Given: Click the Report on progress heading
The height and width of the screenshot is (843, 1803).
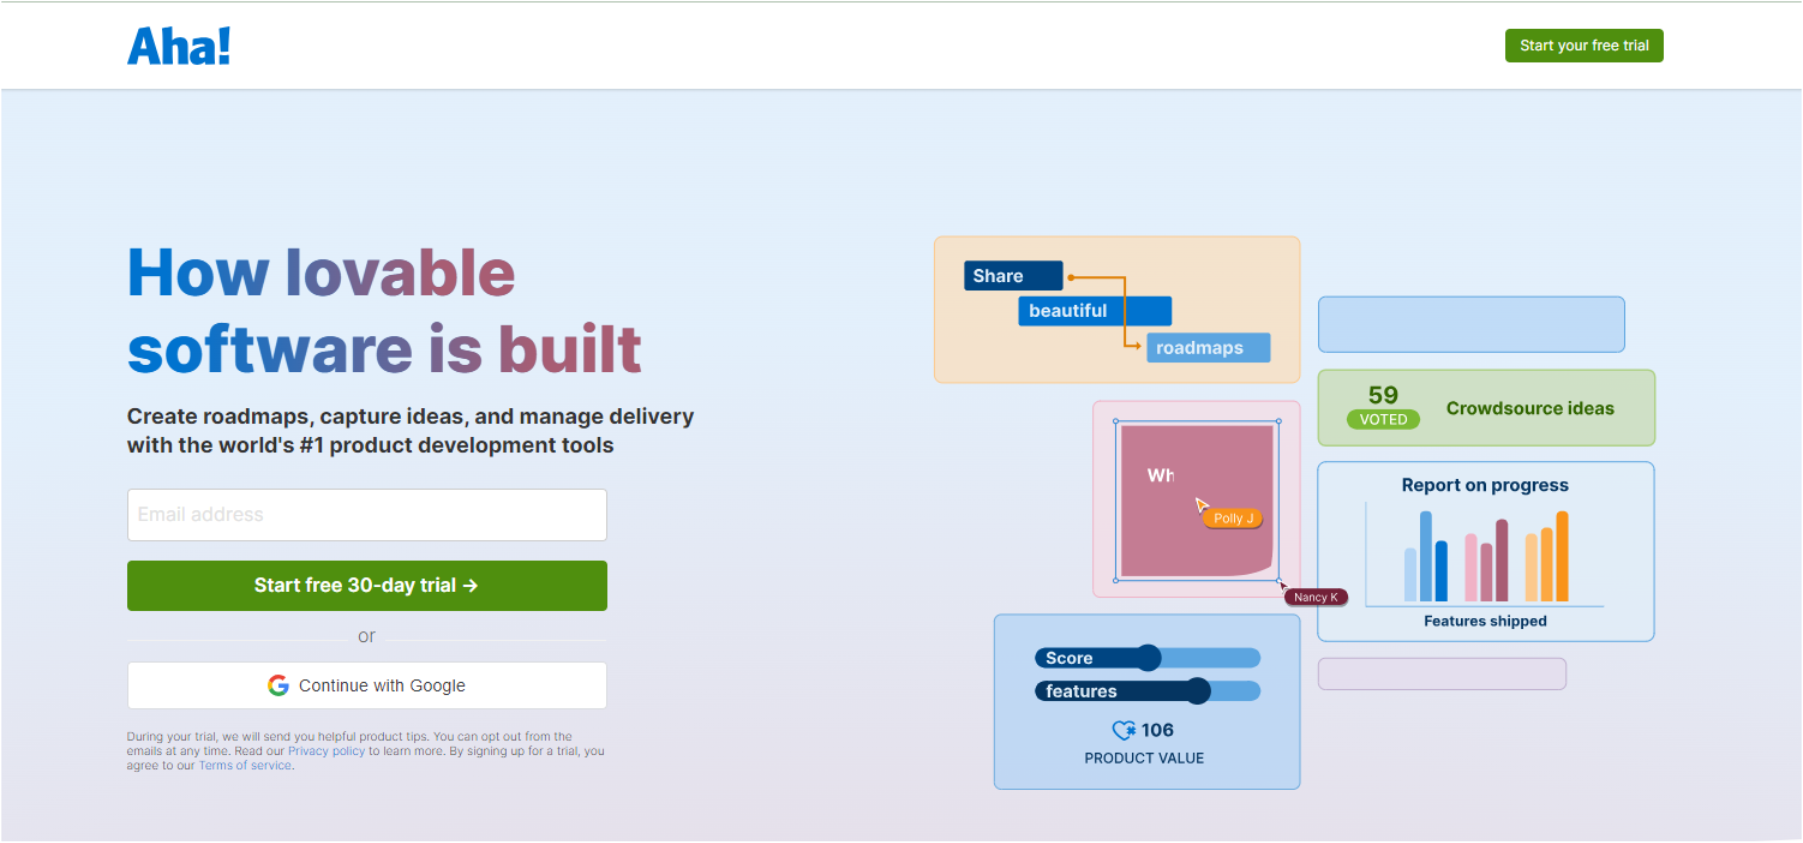Looking at the screenshot, I should pyautogui.click(x=1485, y=485).
